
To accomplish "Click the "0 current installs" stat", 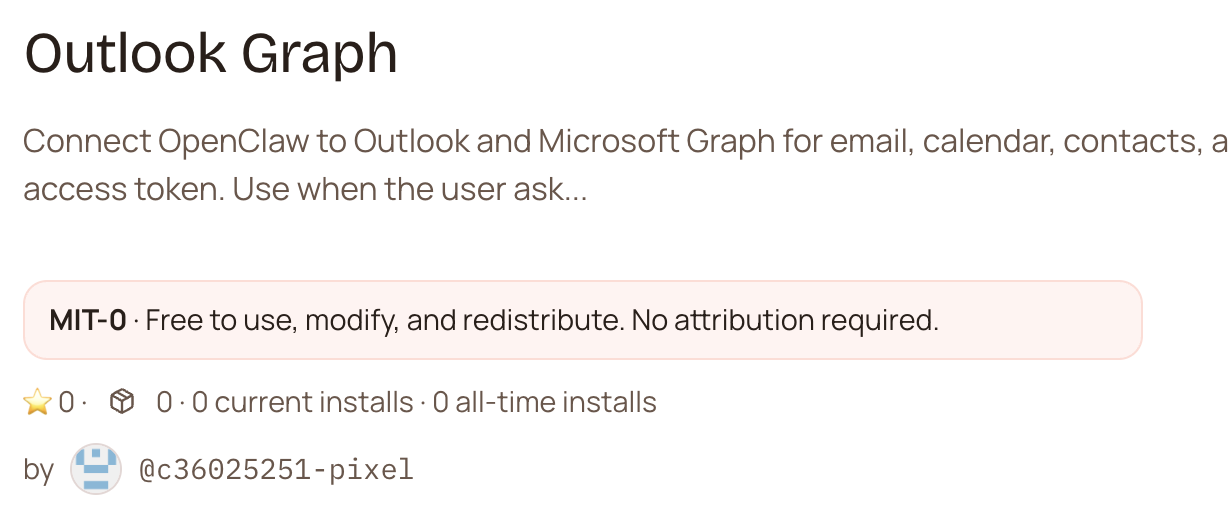I will [x=302, y=403].
